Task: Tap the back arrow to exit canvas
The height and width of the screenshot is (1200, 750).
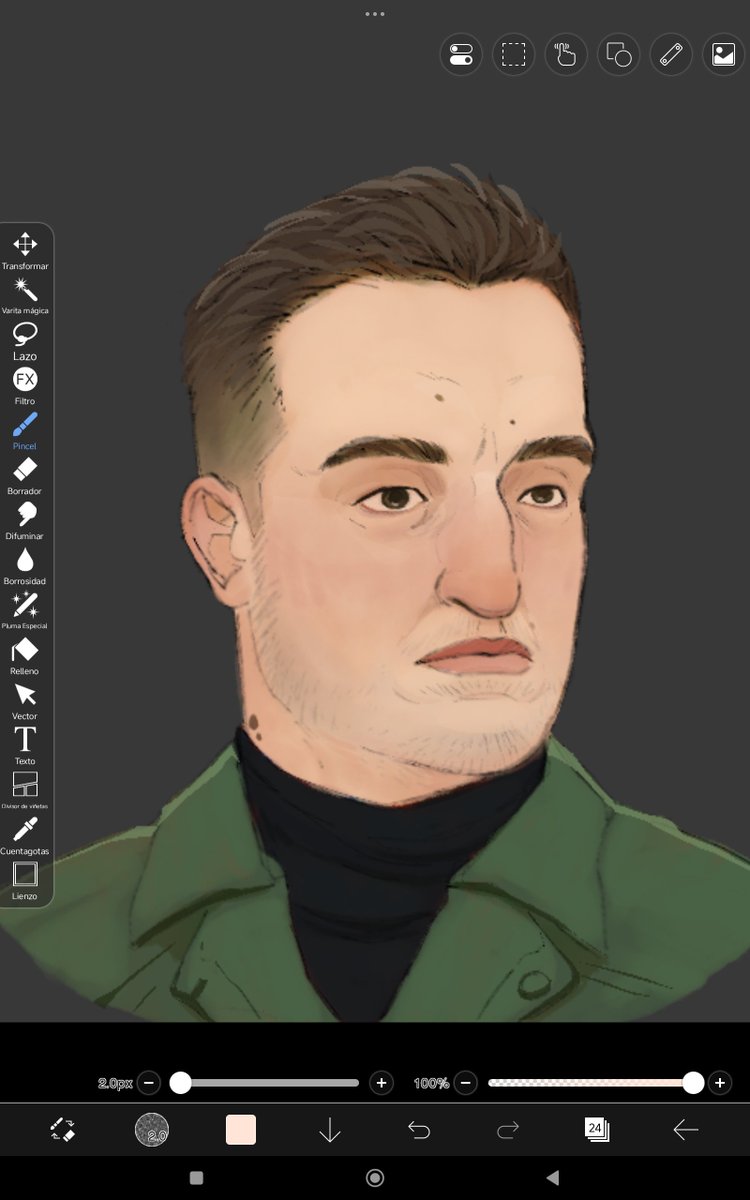Action: click(x=686, y=1130)
